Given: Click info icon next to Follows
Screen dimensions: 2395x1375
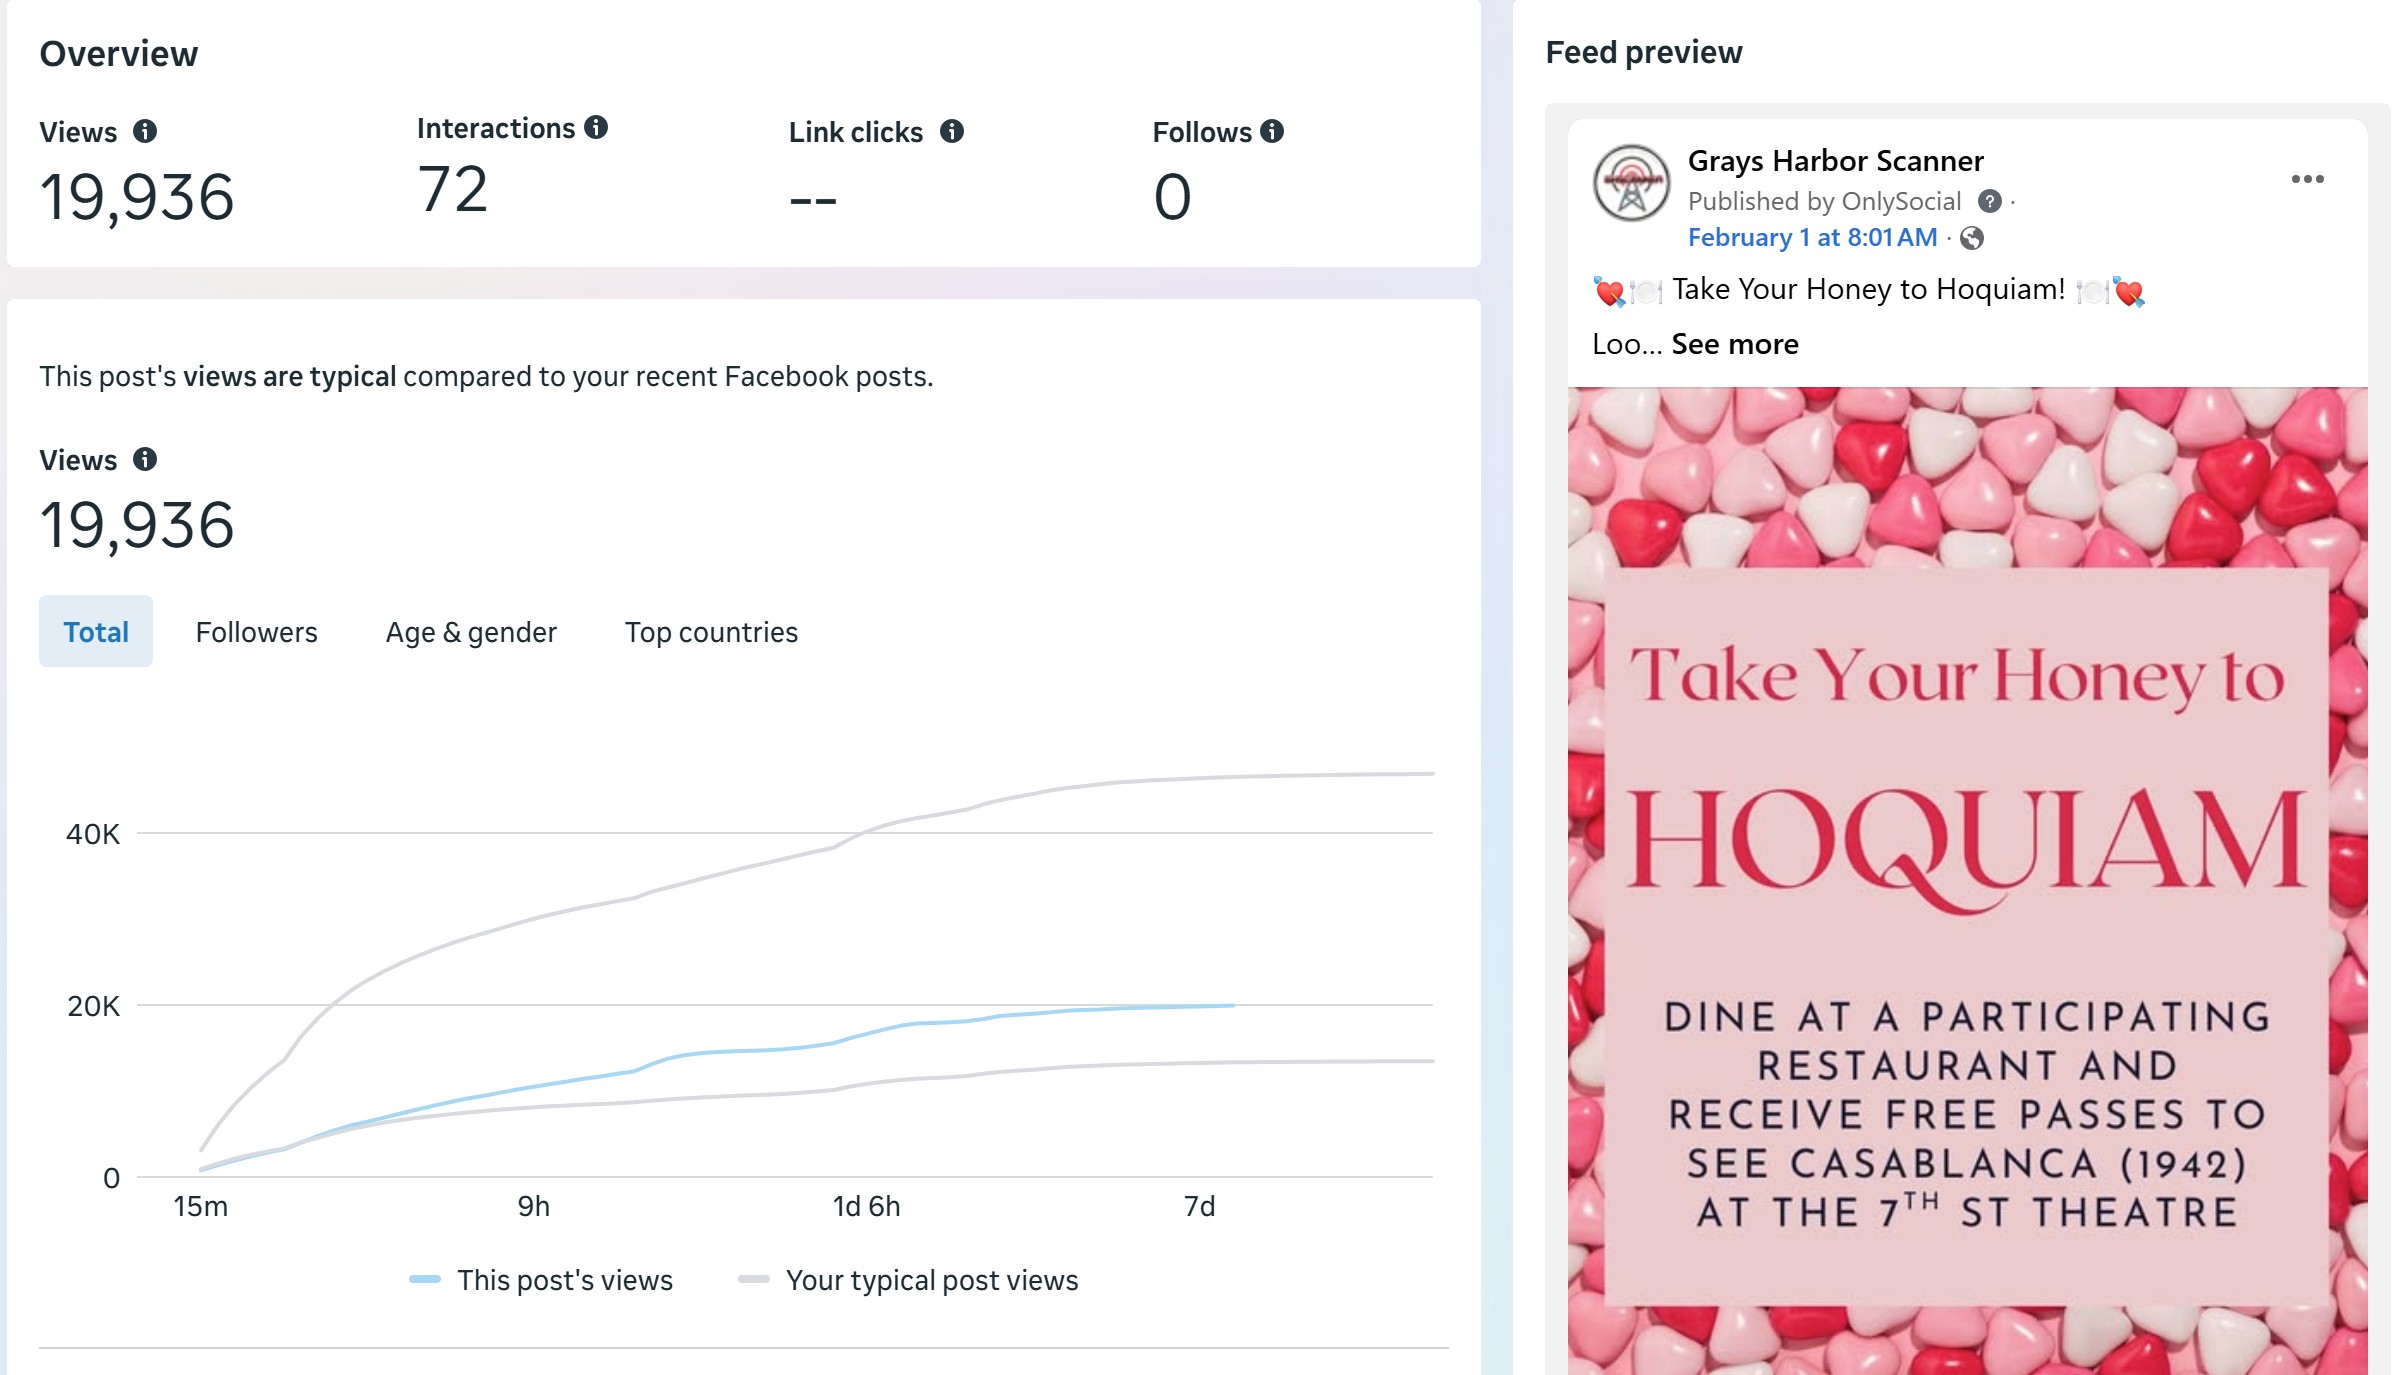Looking at the screenshot, I should tap(1272, 131).
